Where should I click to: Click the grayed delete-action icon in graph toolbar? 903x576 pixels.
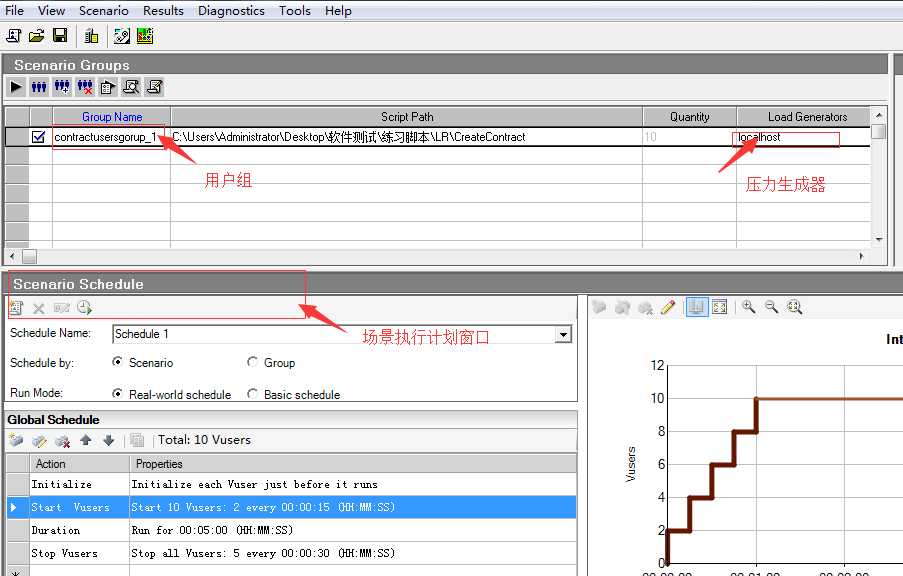click(x=645, y=308)
